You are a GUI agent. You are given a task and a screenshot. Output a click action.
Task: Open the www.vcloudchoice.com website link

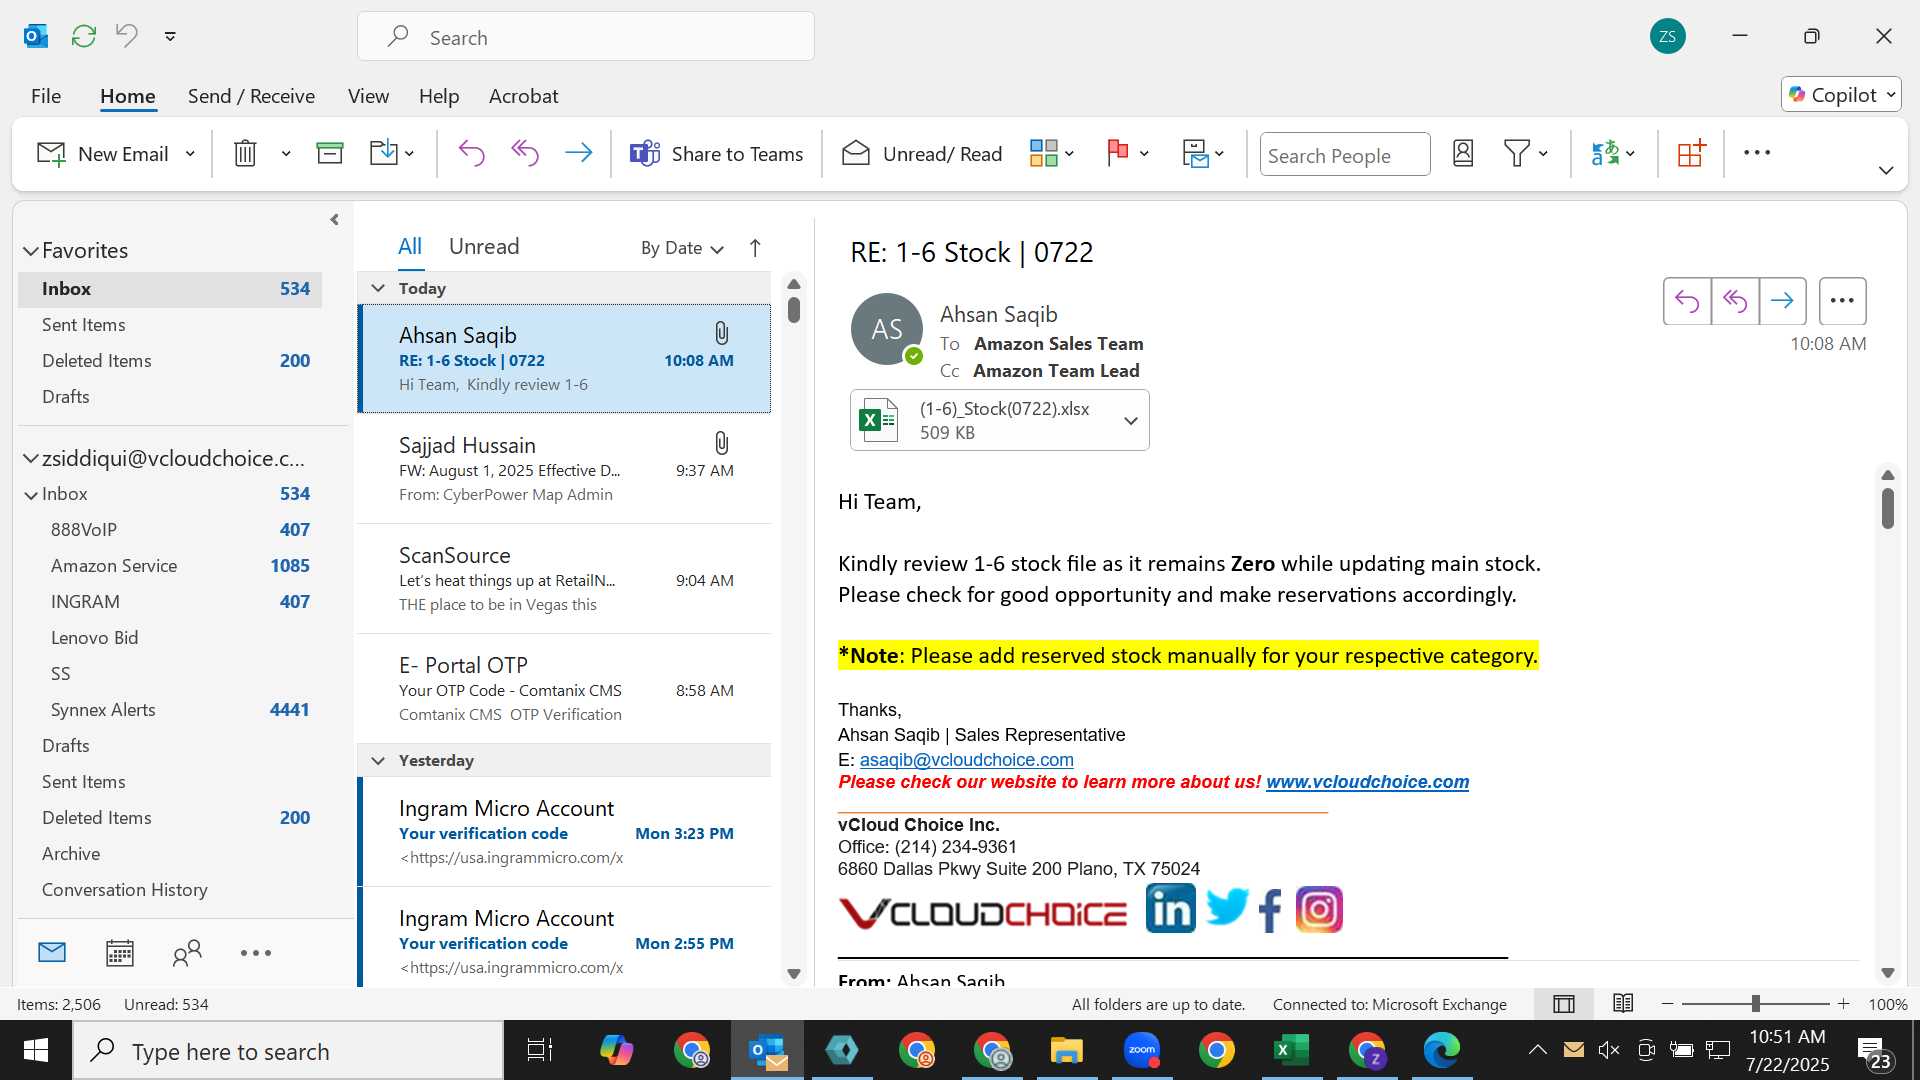coord(1367,782)
